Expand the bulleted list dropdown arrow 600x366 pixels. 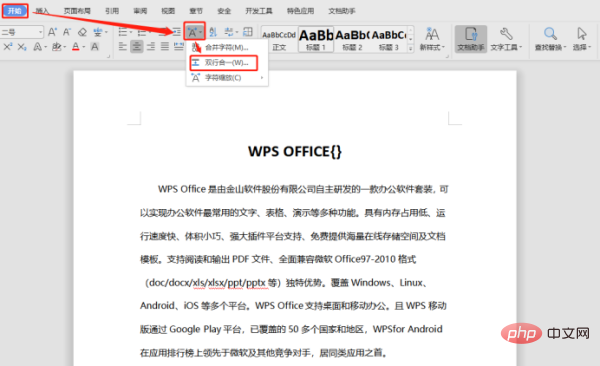point(131,32)
